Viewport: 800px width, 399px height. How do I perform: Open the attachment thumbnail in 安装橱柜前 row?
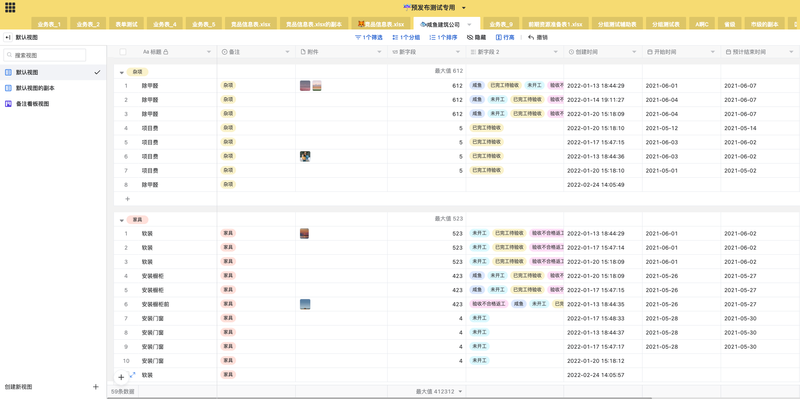point(305,305)
